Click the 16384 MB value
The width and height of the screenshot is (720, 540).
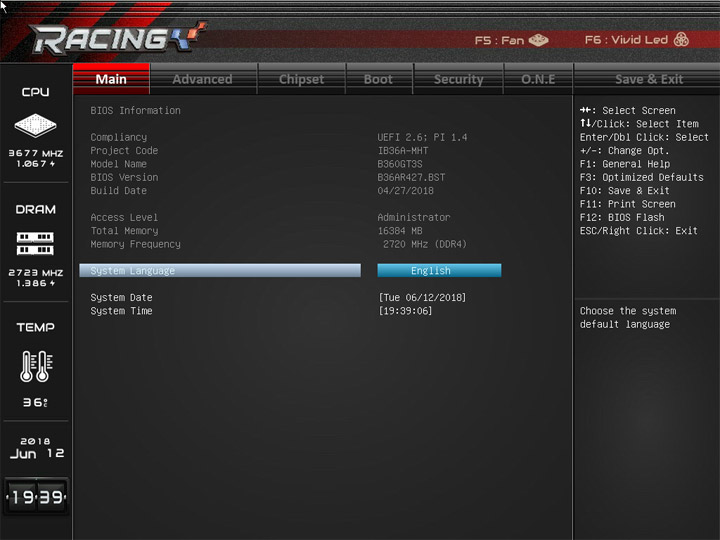399,231
